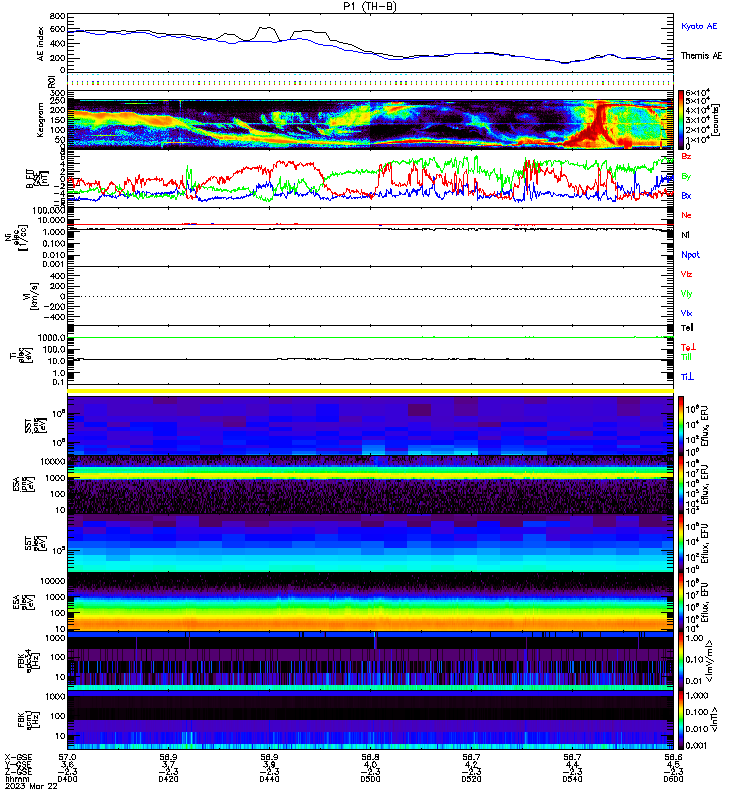Select the green Ti parallel legend label
This screenshot has height=800, width=750.
pyautogui.click(x=686, y=357)
